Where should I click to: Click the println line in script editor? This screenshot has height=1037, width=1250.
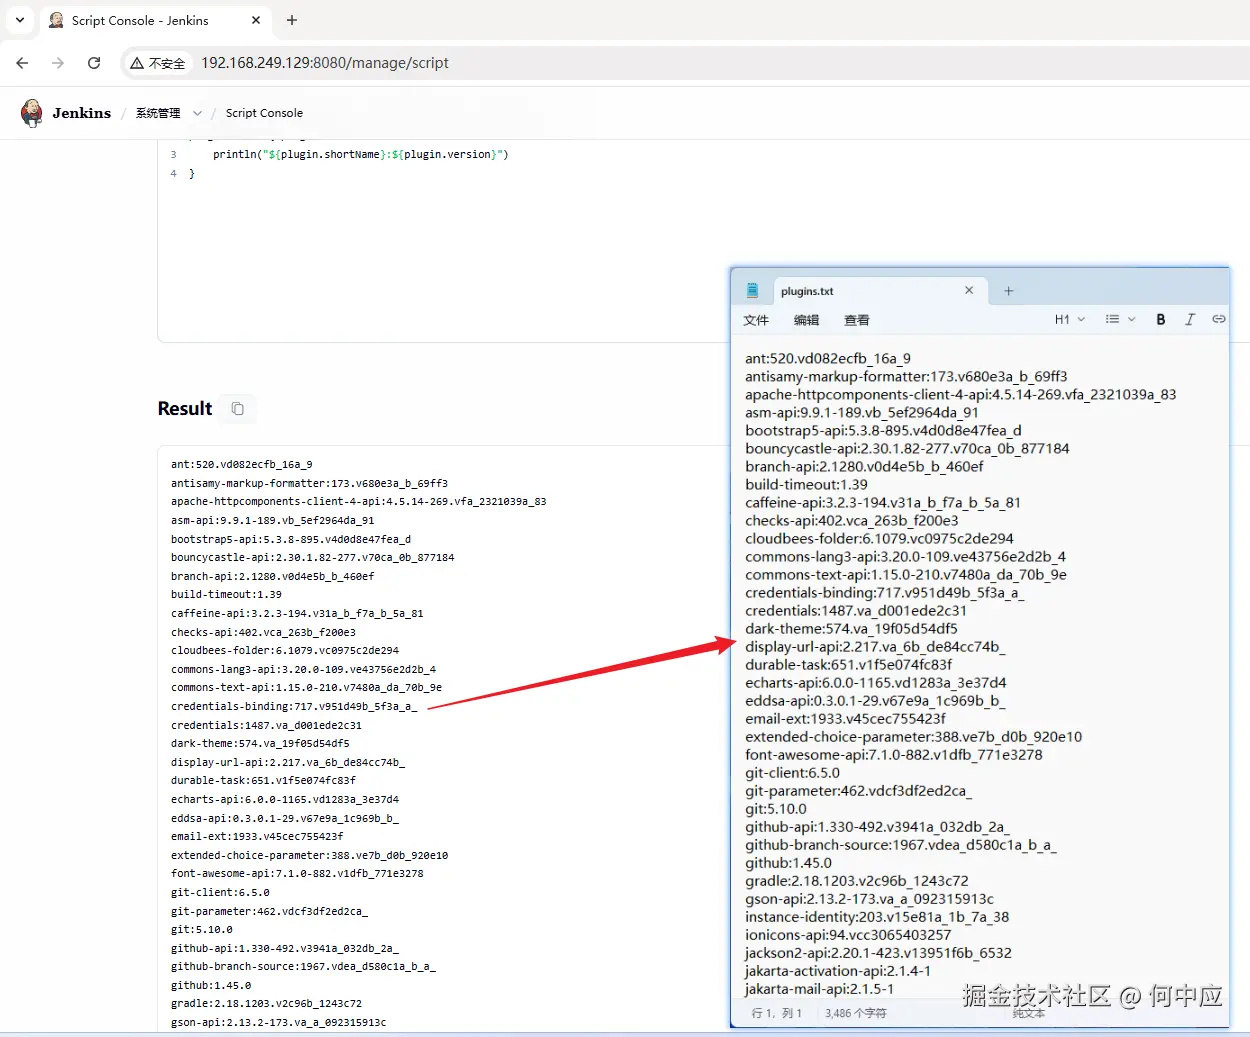coord(360,154)
